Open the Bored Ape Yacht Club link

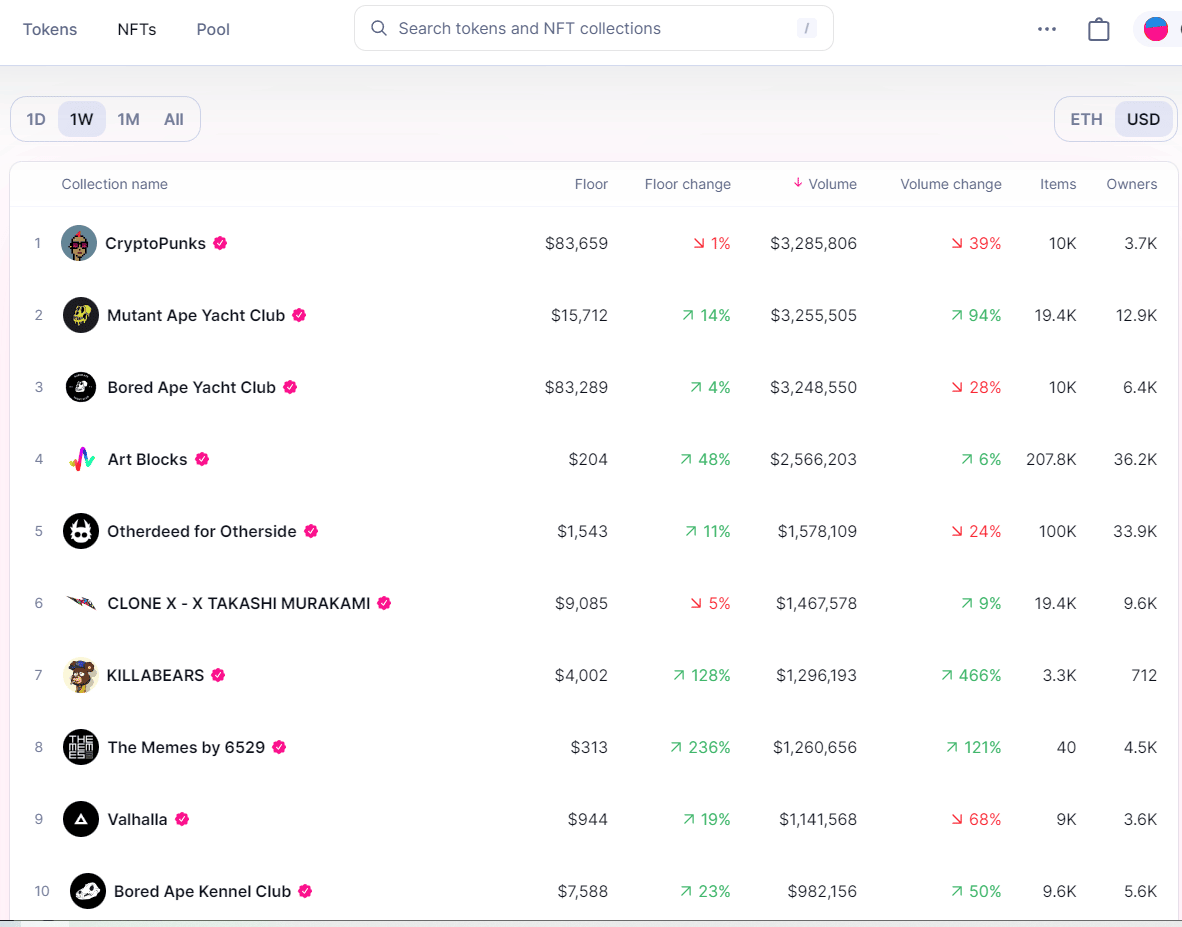(191, 387)
